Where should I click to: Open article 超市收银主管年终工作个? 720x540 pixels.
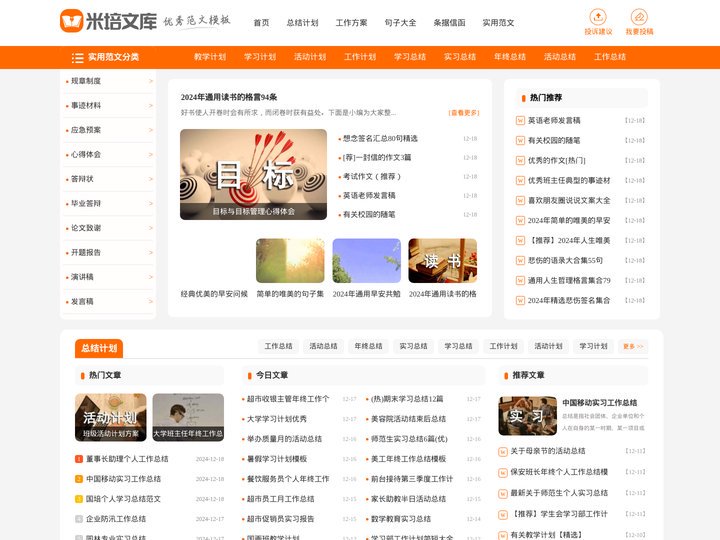pos(288,399)
